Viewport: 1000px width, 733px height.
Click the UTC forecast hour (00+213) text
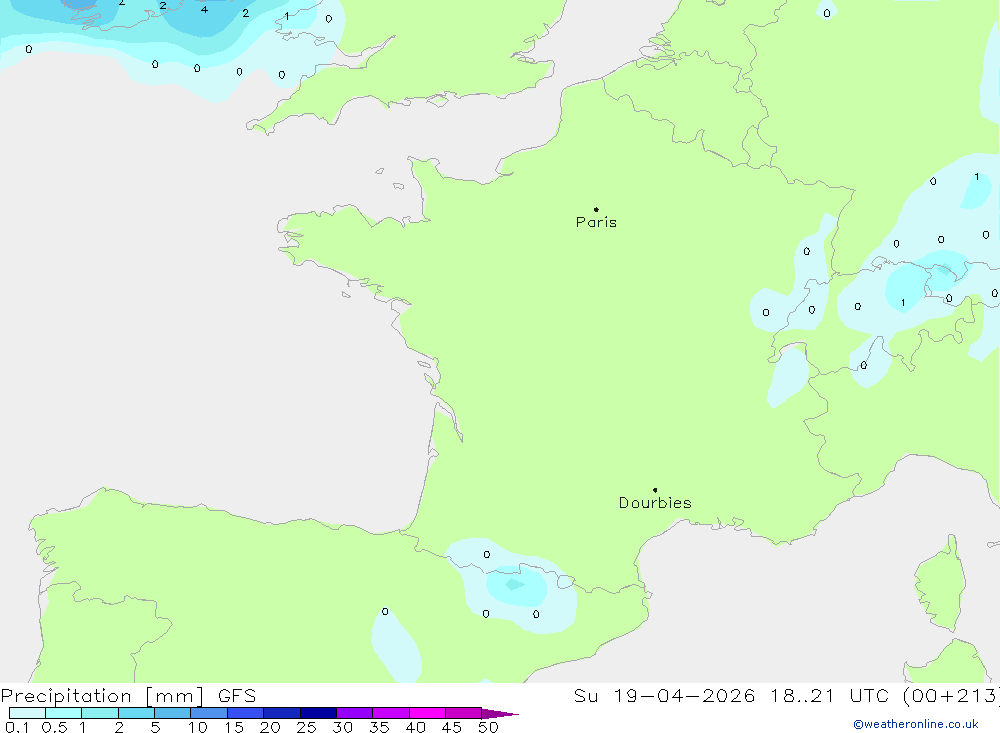point(951,695)
